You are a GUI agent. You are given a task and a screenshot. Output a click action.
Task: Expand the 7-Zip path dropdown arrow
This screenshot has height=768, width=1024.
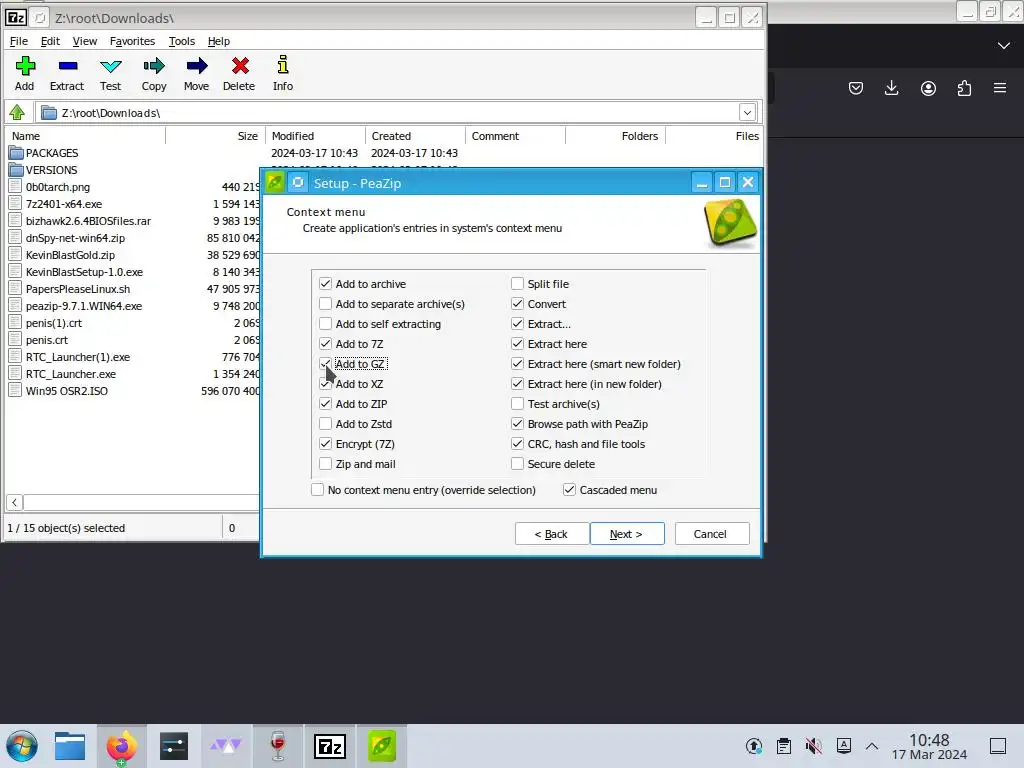(747, 112)
